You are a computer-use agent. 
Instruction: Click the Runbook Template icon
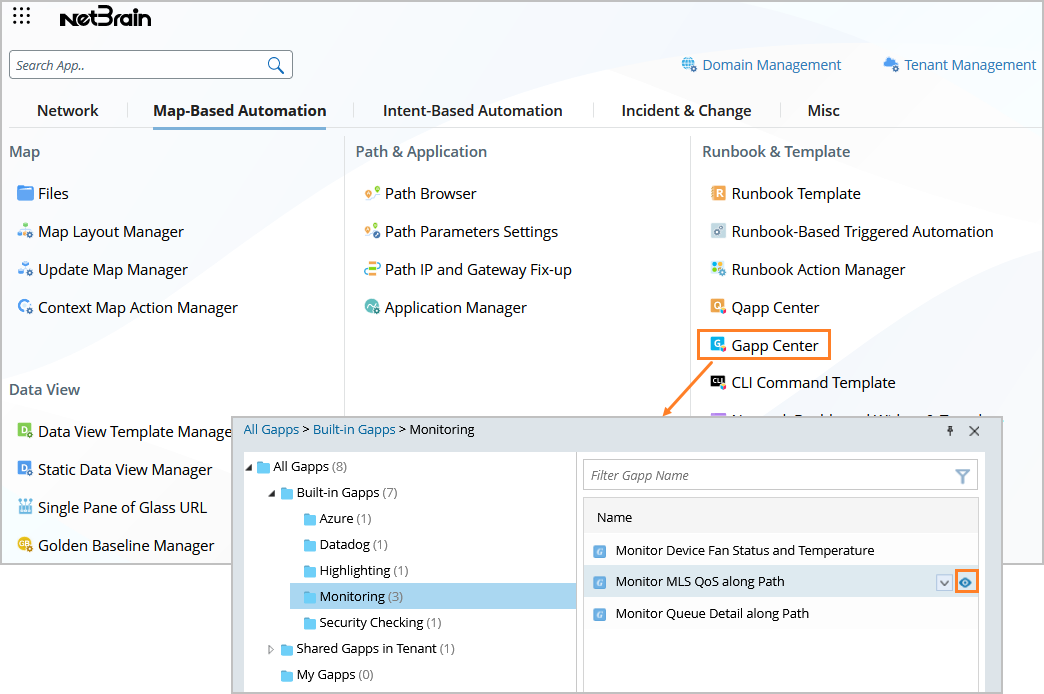(718, 193)
